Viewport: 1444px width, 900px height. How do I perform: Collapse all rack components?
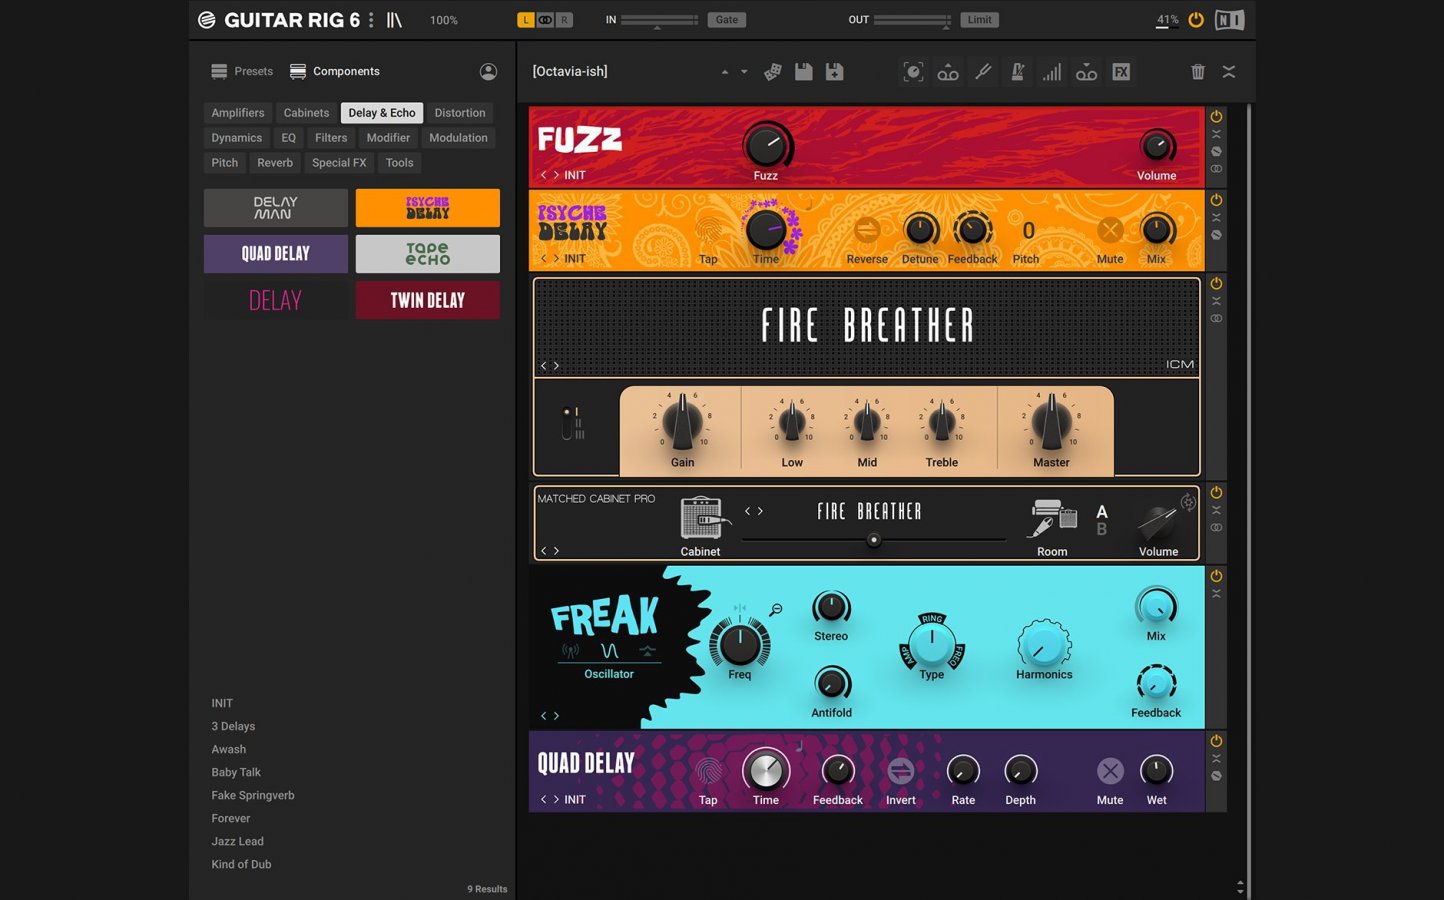1228,71
